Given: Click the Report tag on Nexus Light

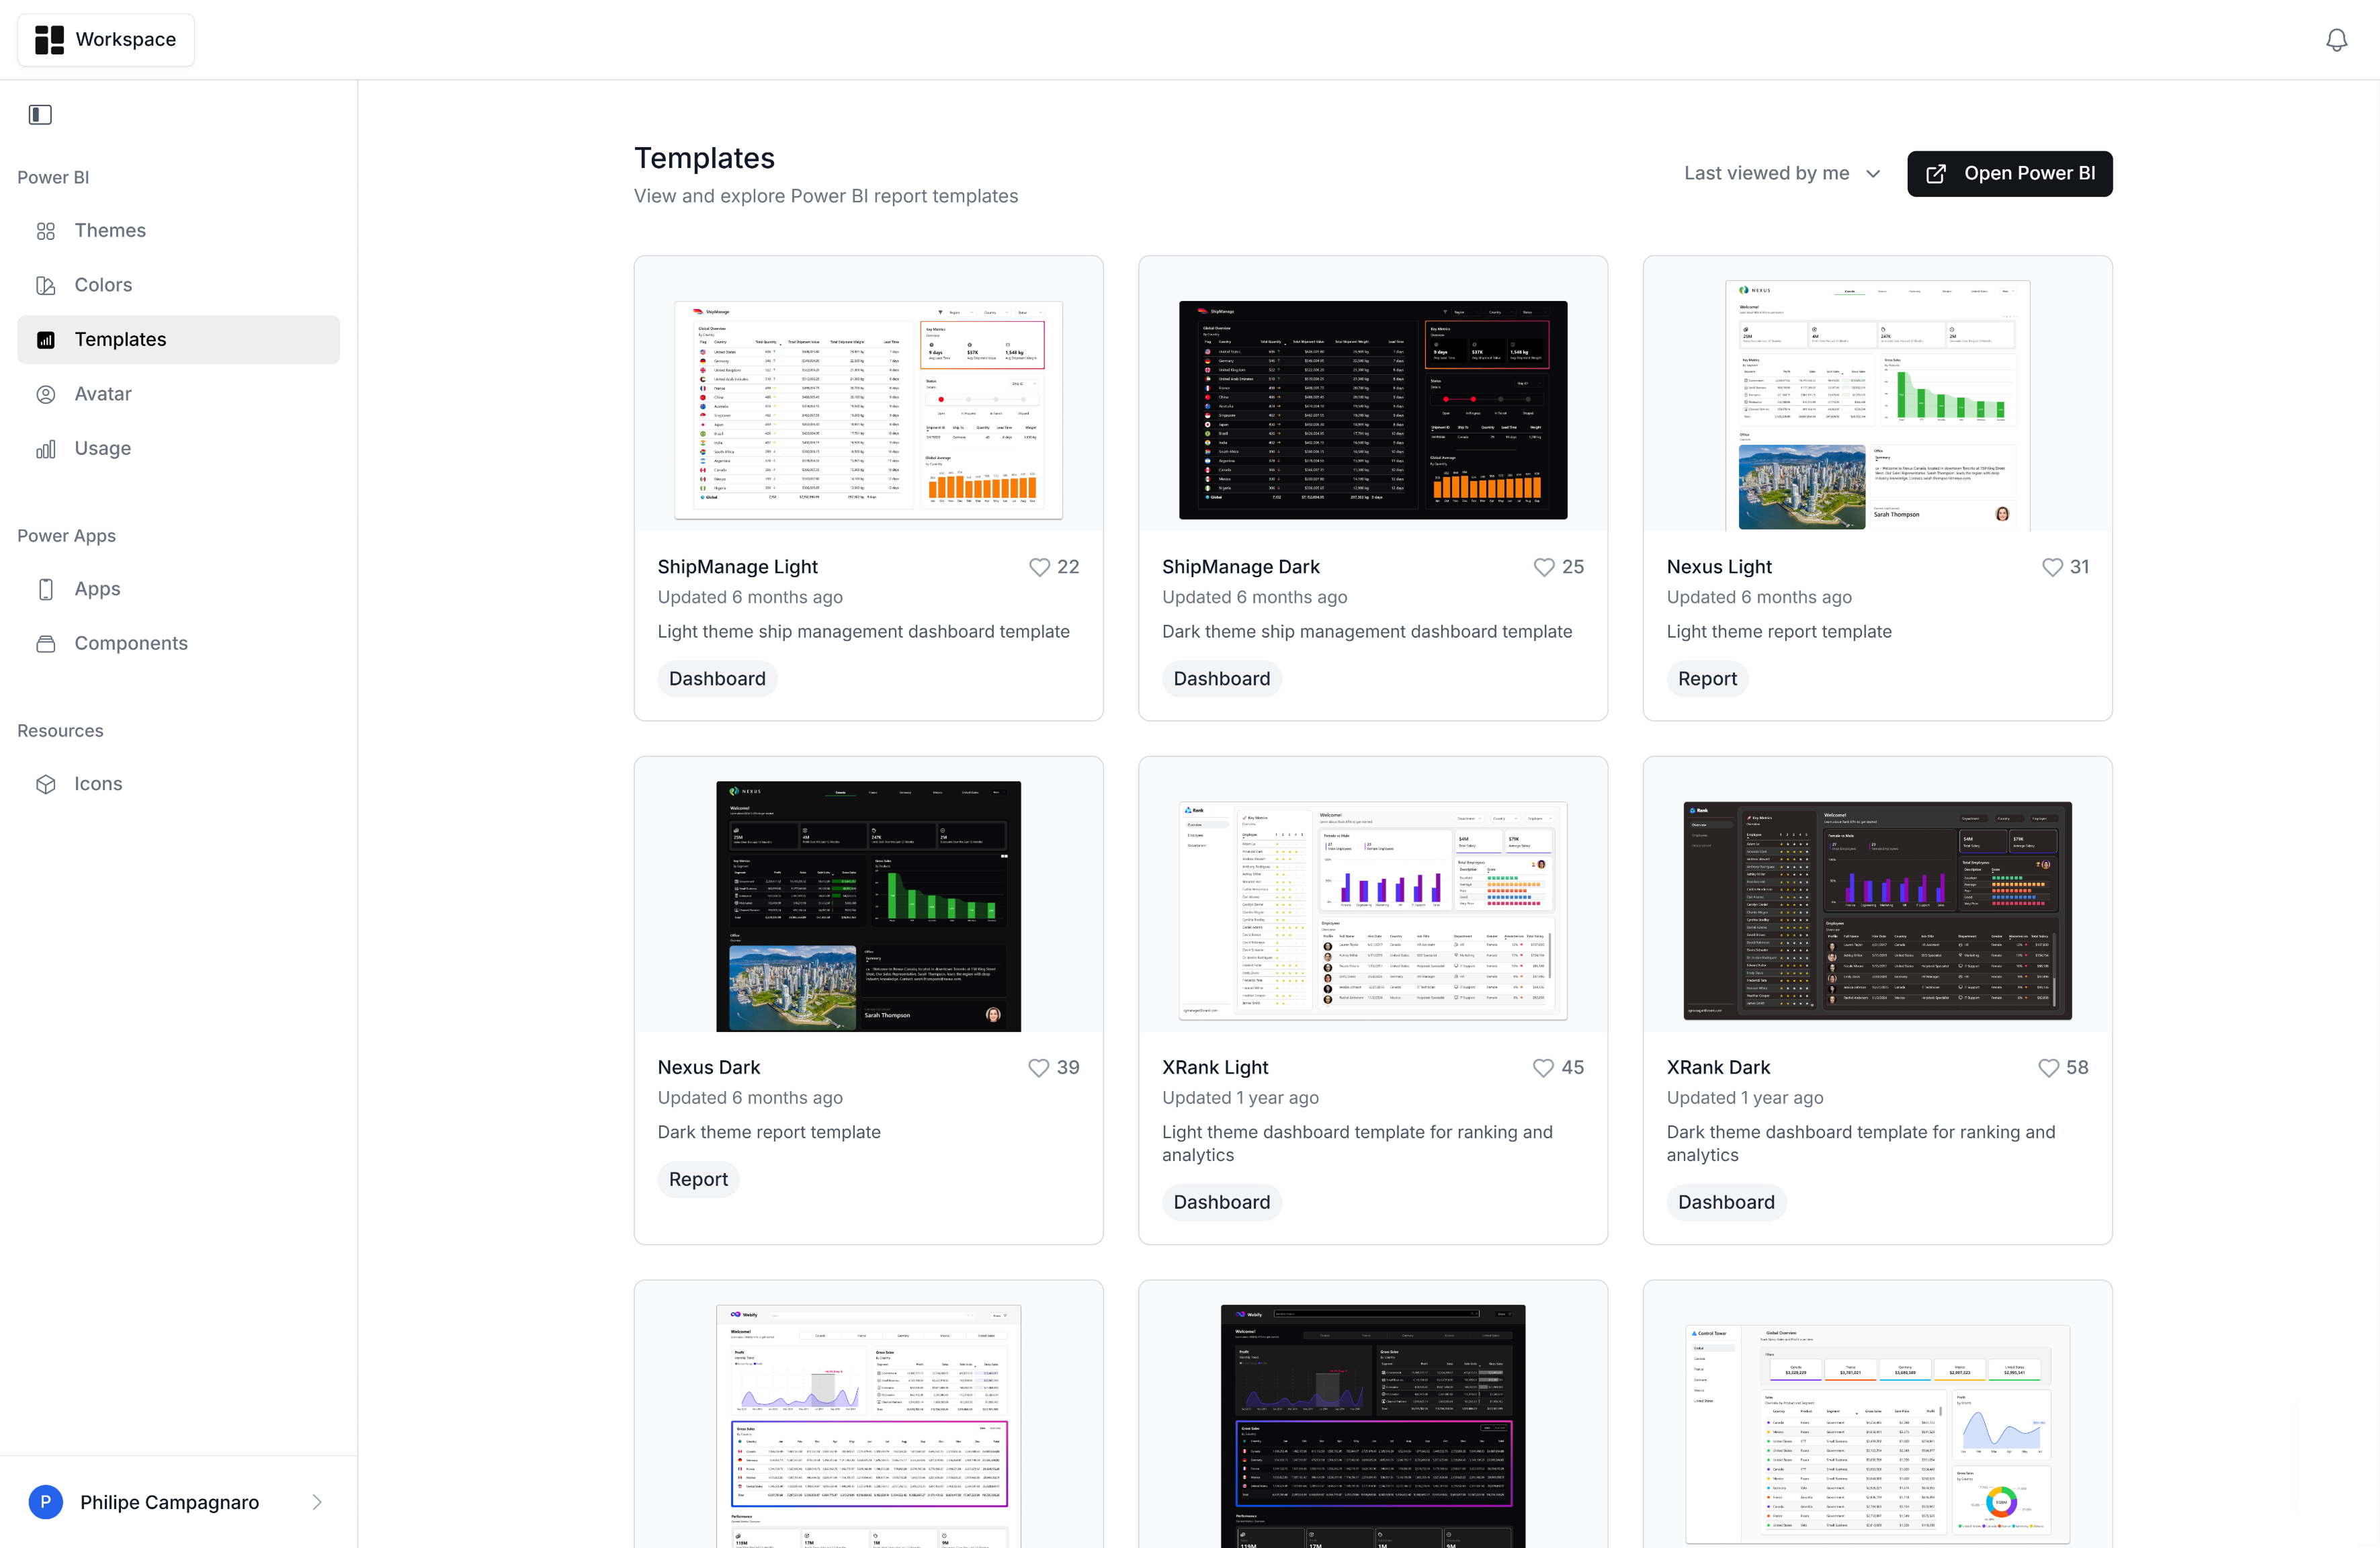Looking at the screenshot, I should pyautogui.click(x=1706, y=678).
